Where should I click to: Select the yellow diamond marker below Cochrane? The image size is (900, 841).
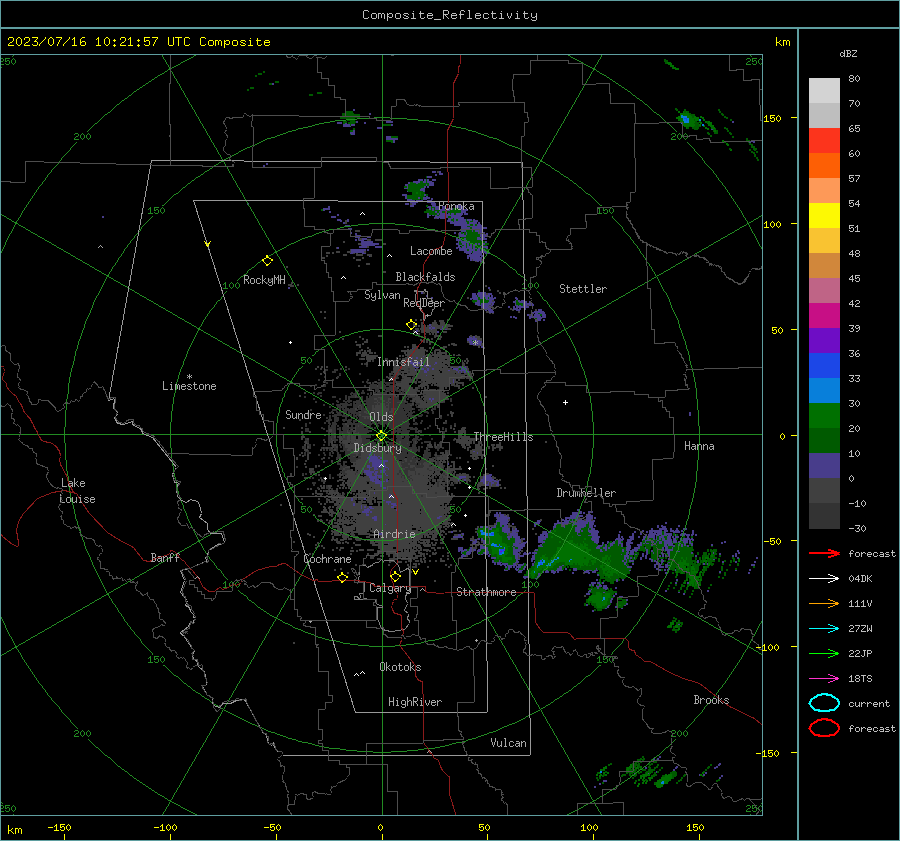pyautogui.click(x=343, y=577)
